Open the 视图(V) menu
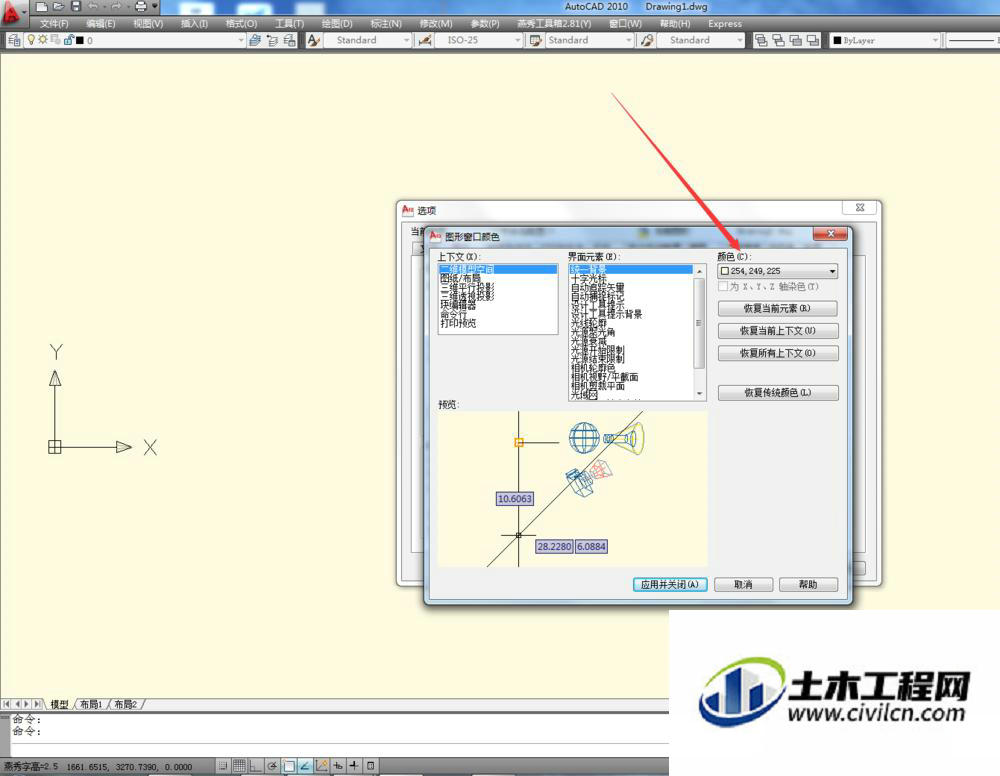The image size is (1000, 776). click(x=148, y=24)
